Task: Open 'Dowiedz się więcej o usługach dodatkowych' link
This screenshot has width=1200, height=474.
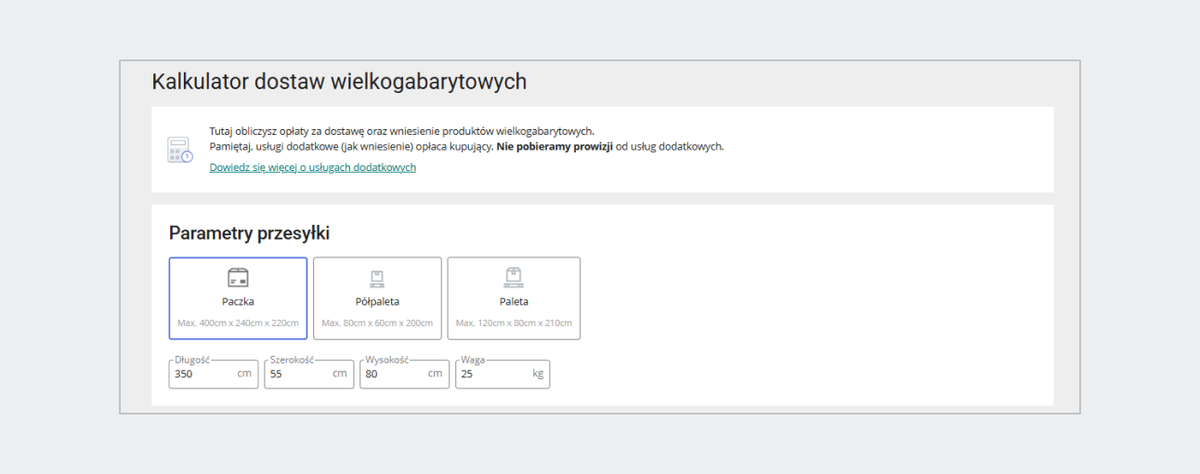Action: (312, 168)
